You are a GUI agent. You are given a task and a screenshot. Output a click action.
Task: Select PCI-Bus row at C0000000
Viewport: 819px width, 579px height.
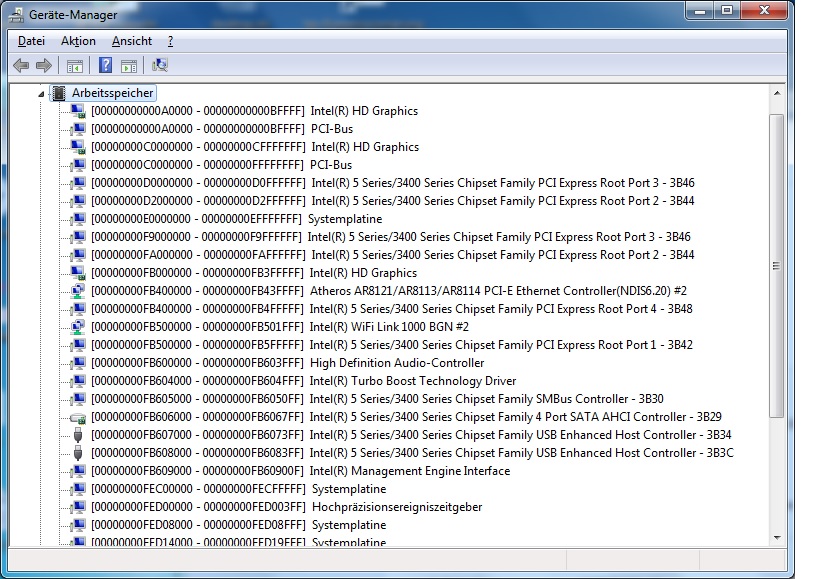tap(221, 165)
